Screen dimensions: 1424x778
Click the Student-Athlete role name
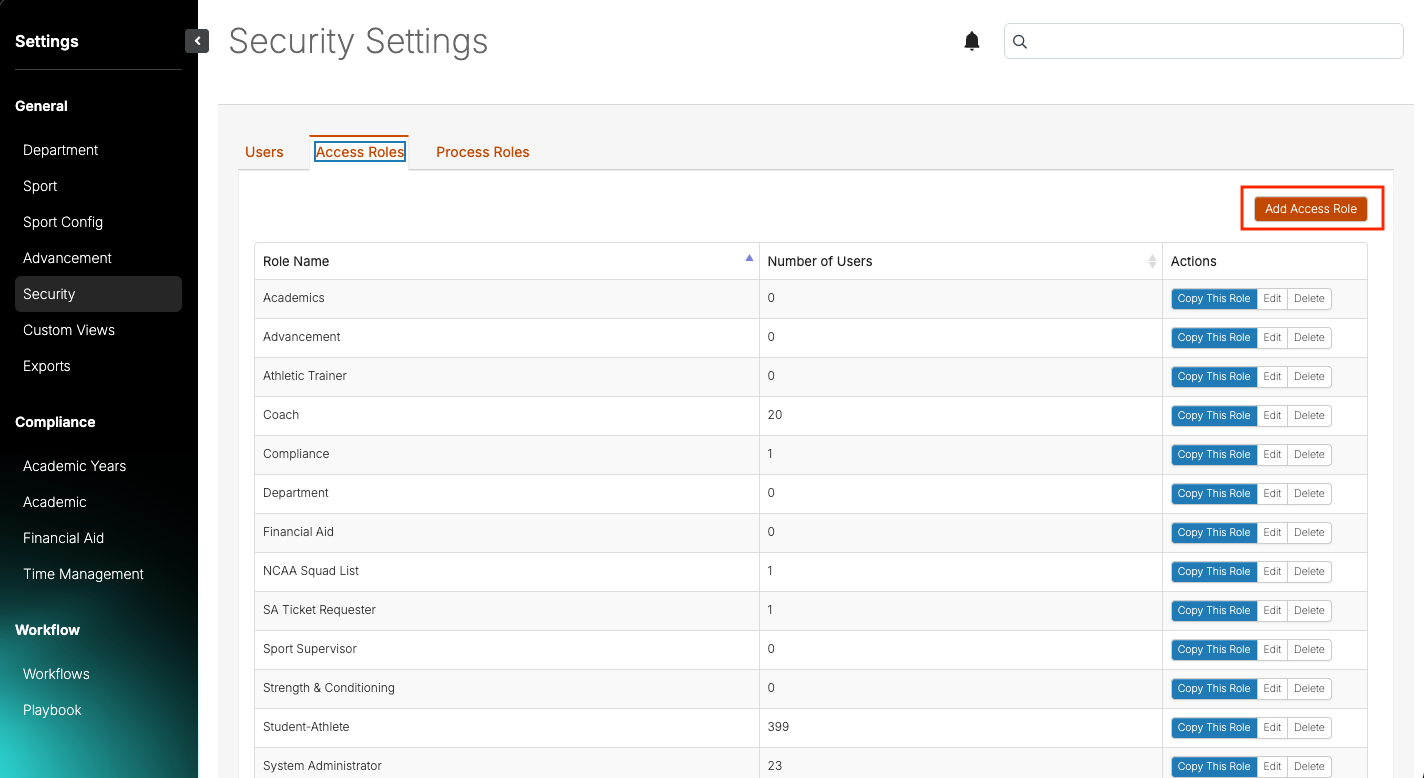pyautogui.click(x=306, y=727)
